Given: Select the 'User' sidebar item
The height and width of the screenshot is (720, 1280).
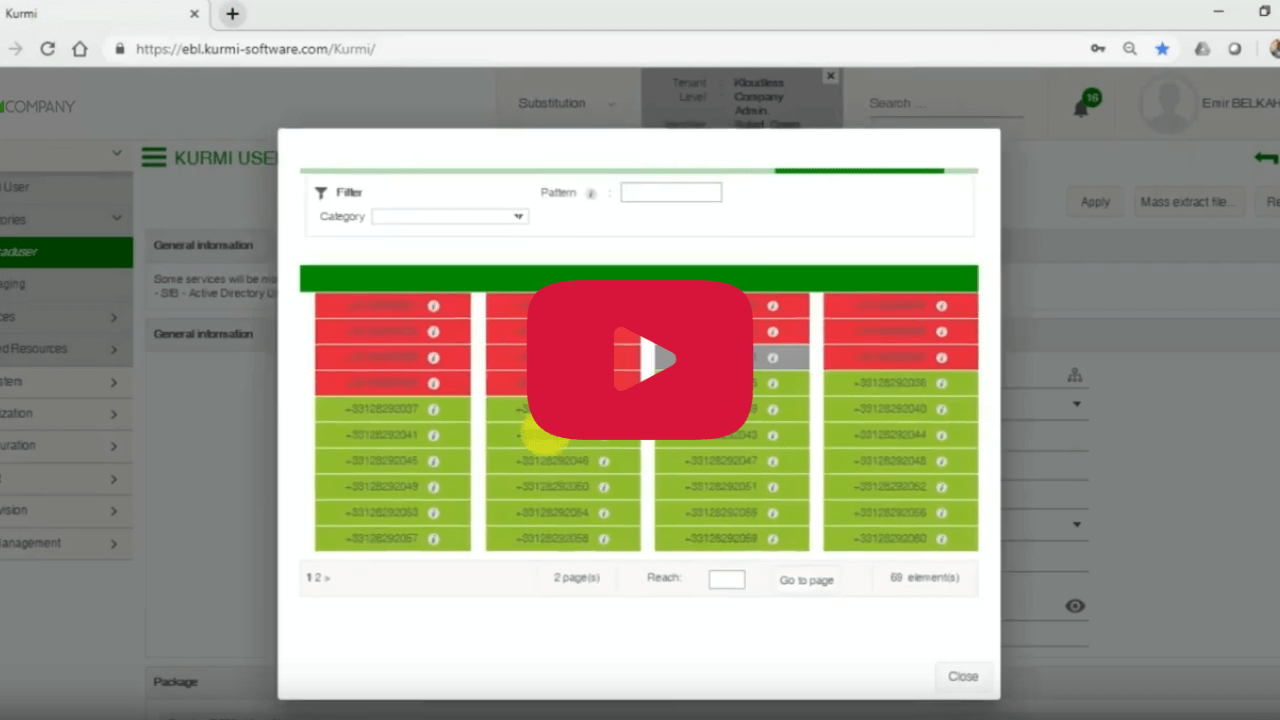Looking at the screenshot, I should click(66, 187).
